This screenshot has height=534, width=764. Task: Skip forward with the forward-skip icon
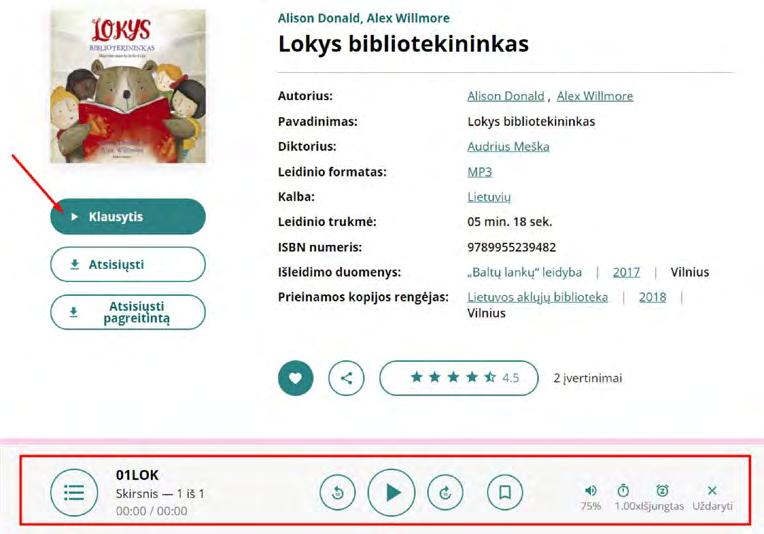tap(445, 493)
